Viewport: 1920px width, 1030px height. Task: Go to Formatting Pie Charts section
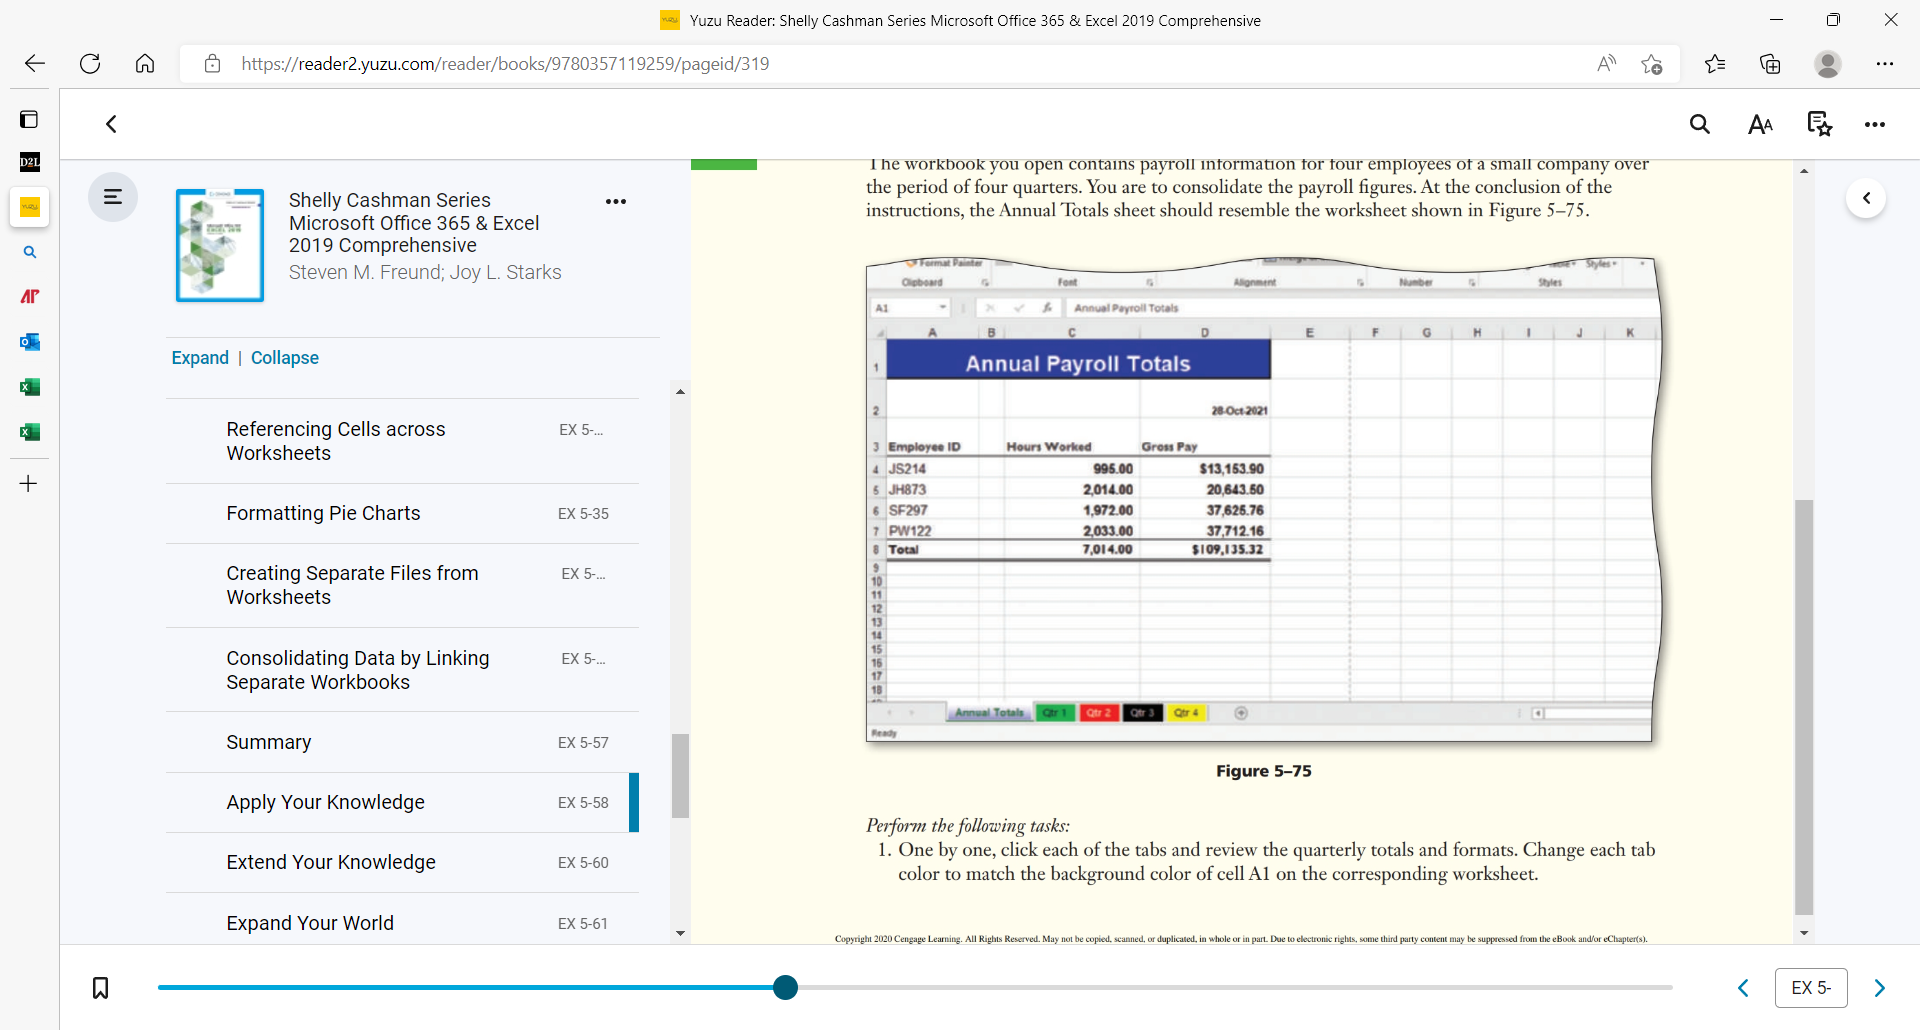pyautogui.click(x=402, y=513)
